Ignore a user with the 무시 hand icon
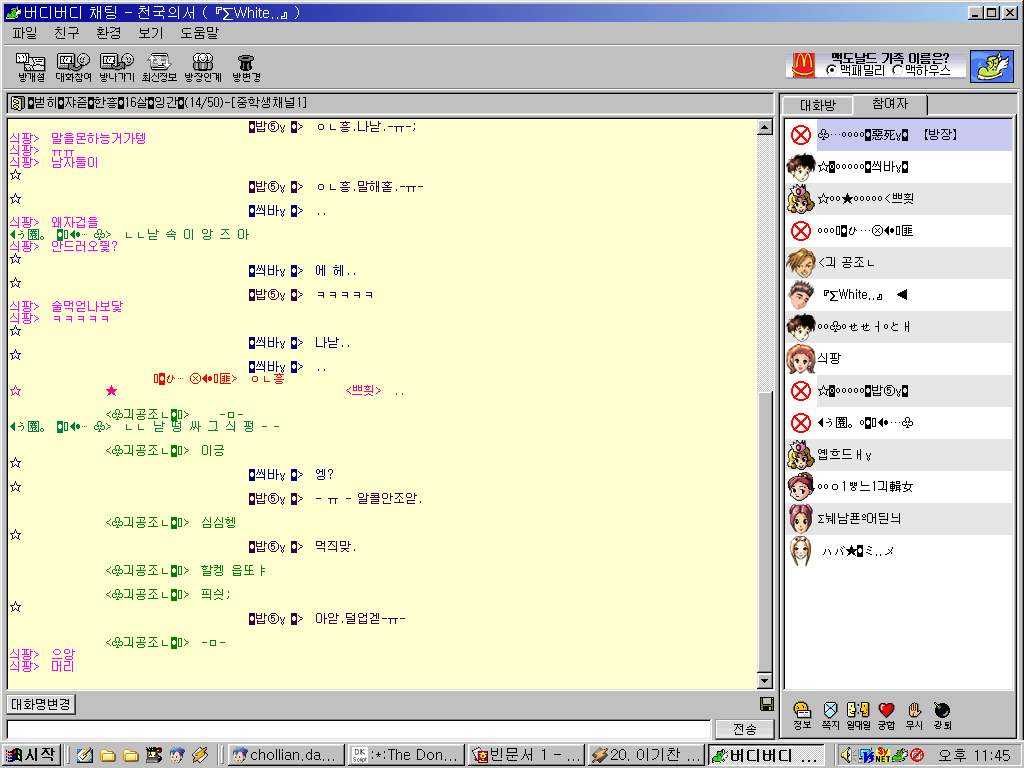 pos(914,715)
